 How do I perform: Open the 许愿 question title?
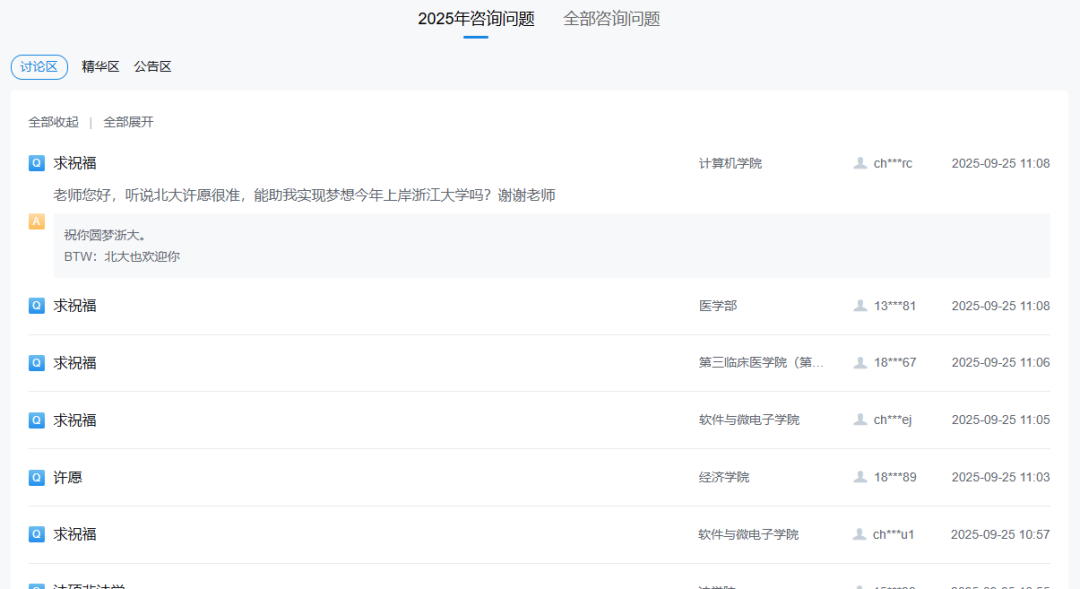click(68, 478)
